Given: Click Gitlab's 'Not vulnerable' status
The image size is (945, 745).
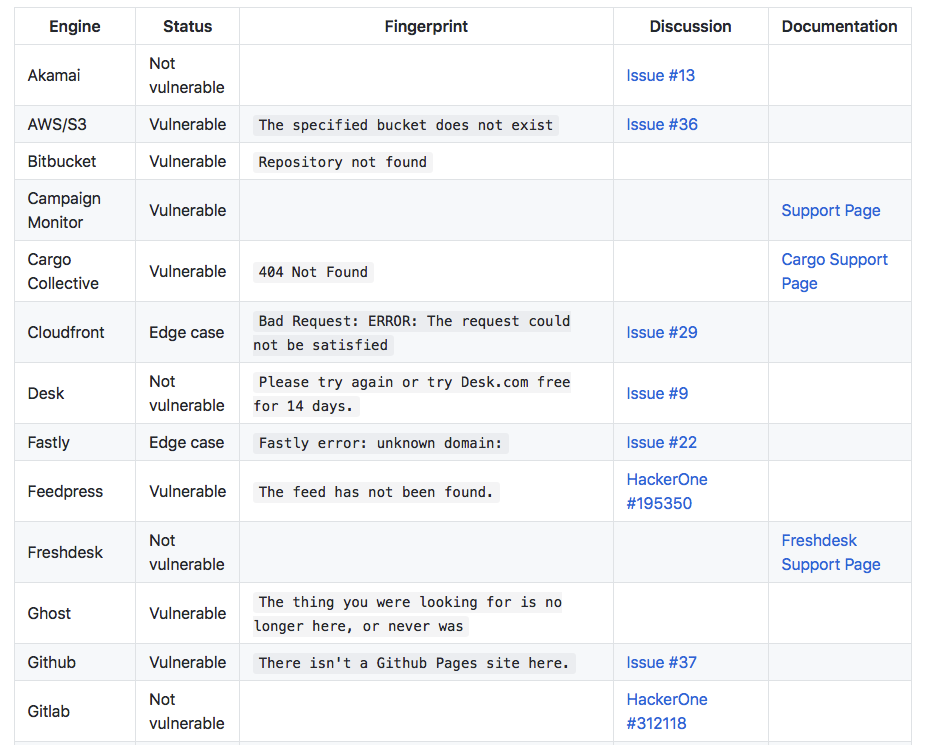Looking at the screenshot, I should 186,711.
